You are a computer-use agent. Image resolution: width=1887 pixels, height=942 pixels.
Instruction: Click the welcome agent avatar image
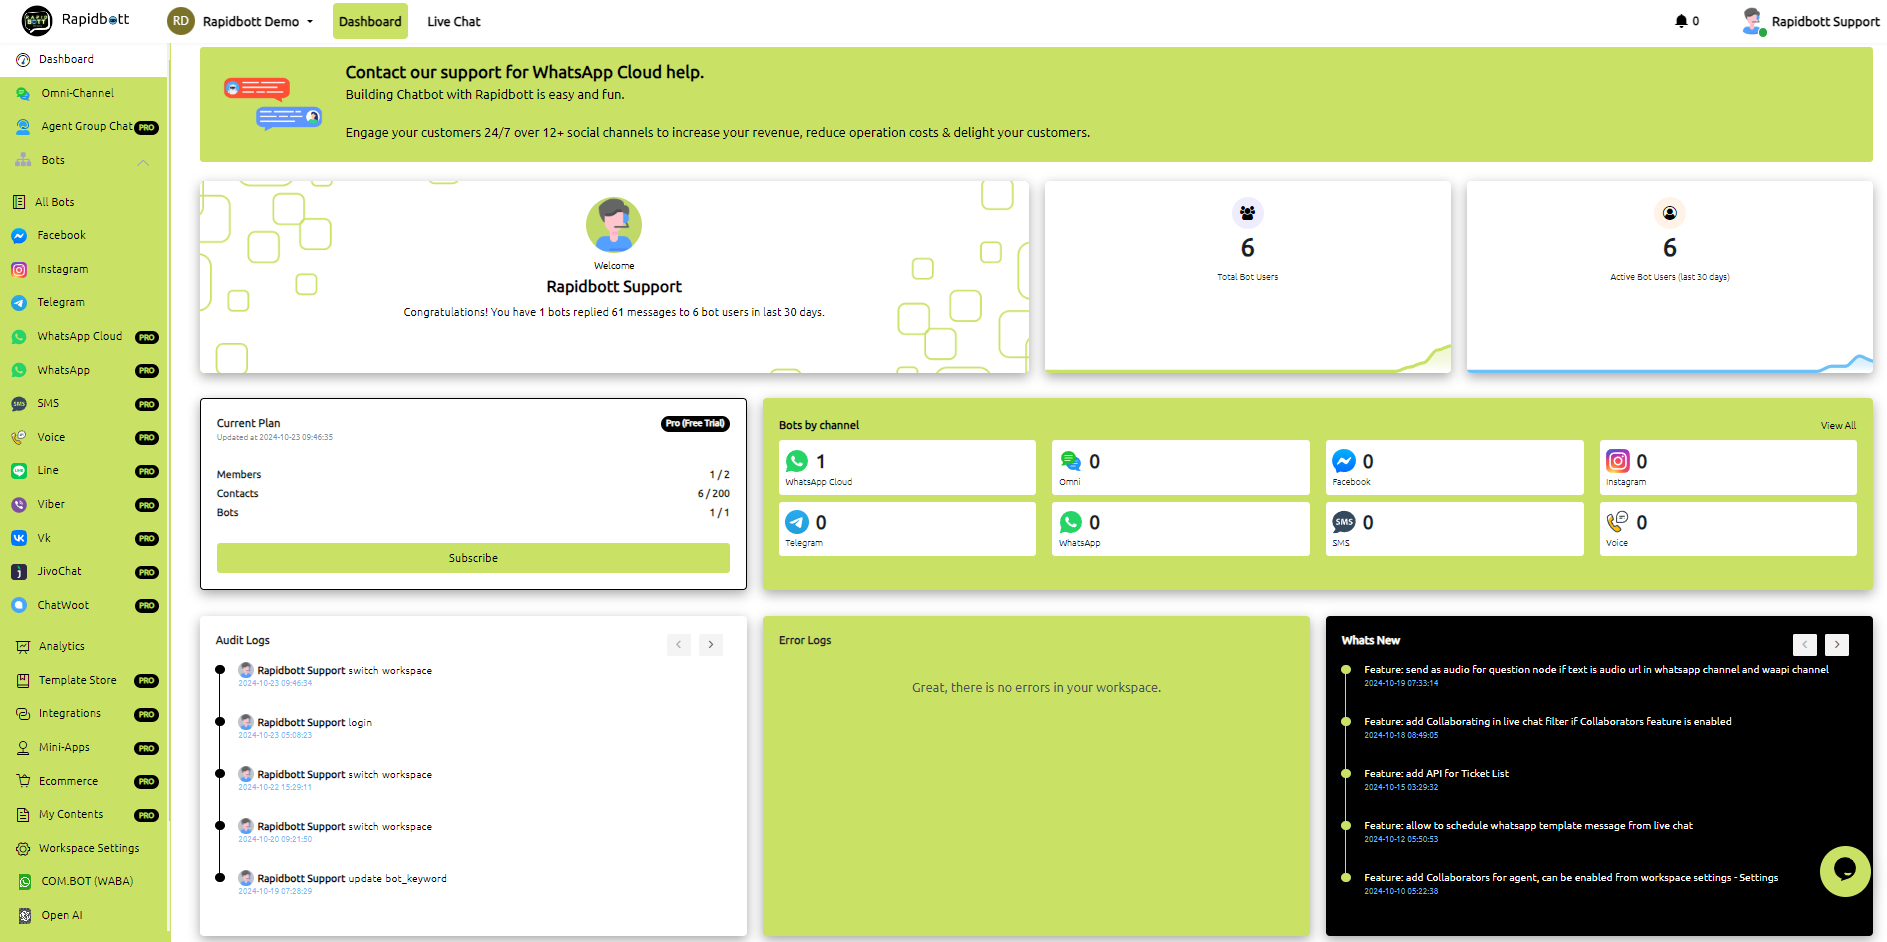tap(614, 225)
